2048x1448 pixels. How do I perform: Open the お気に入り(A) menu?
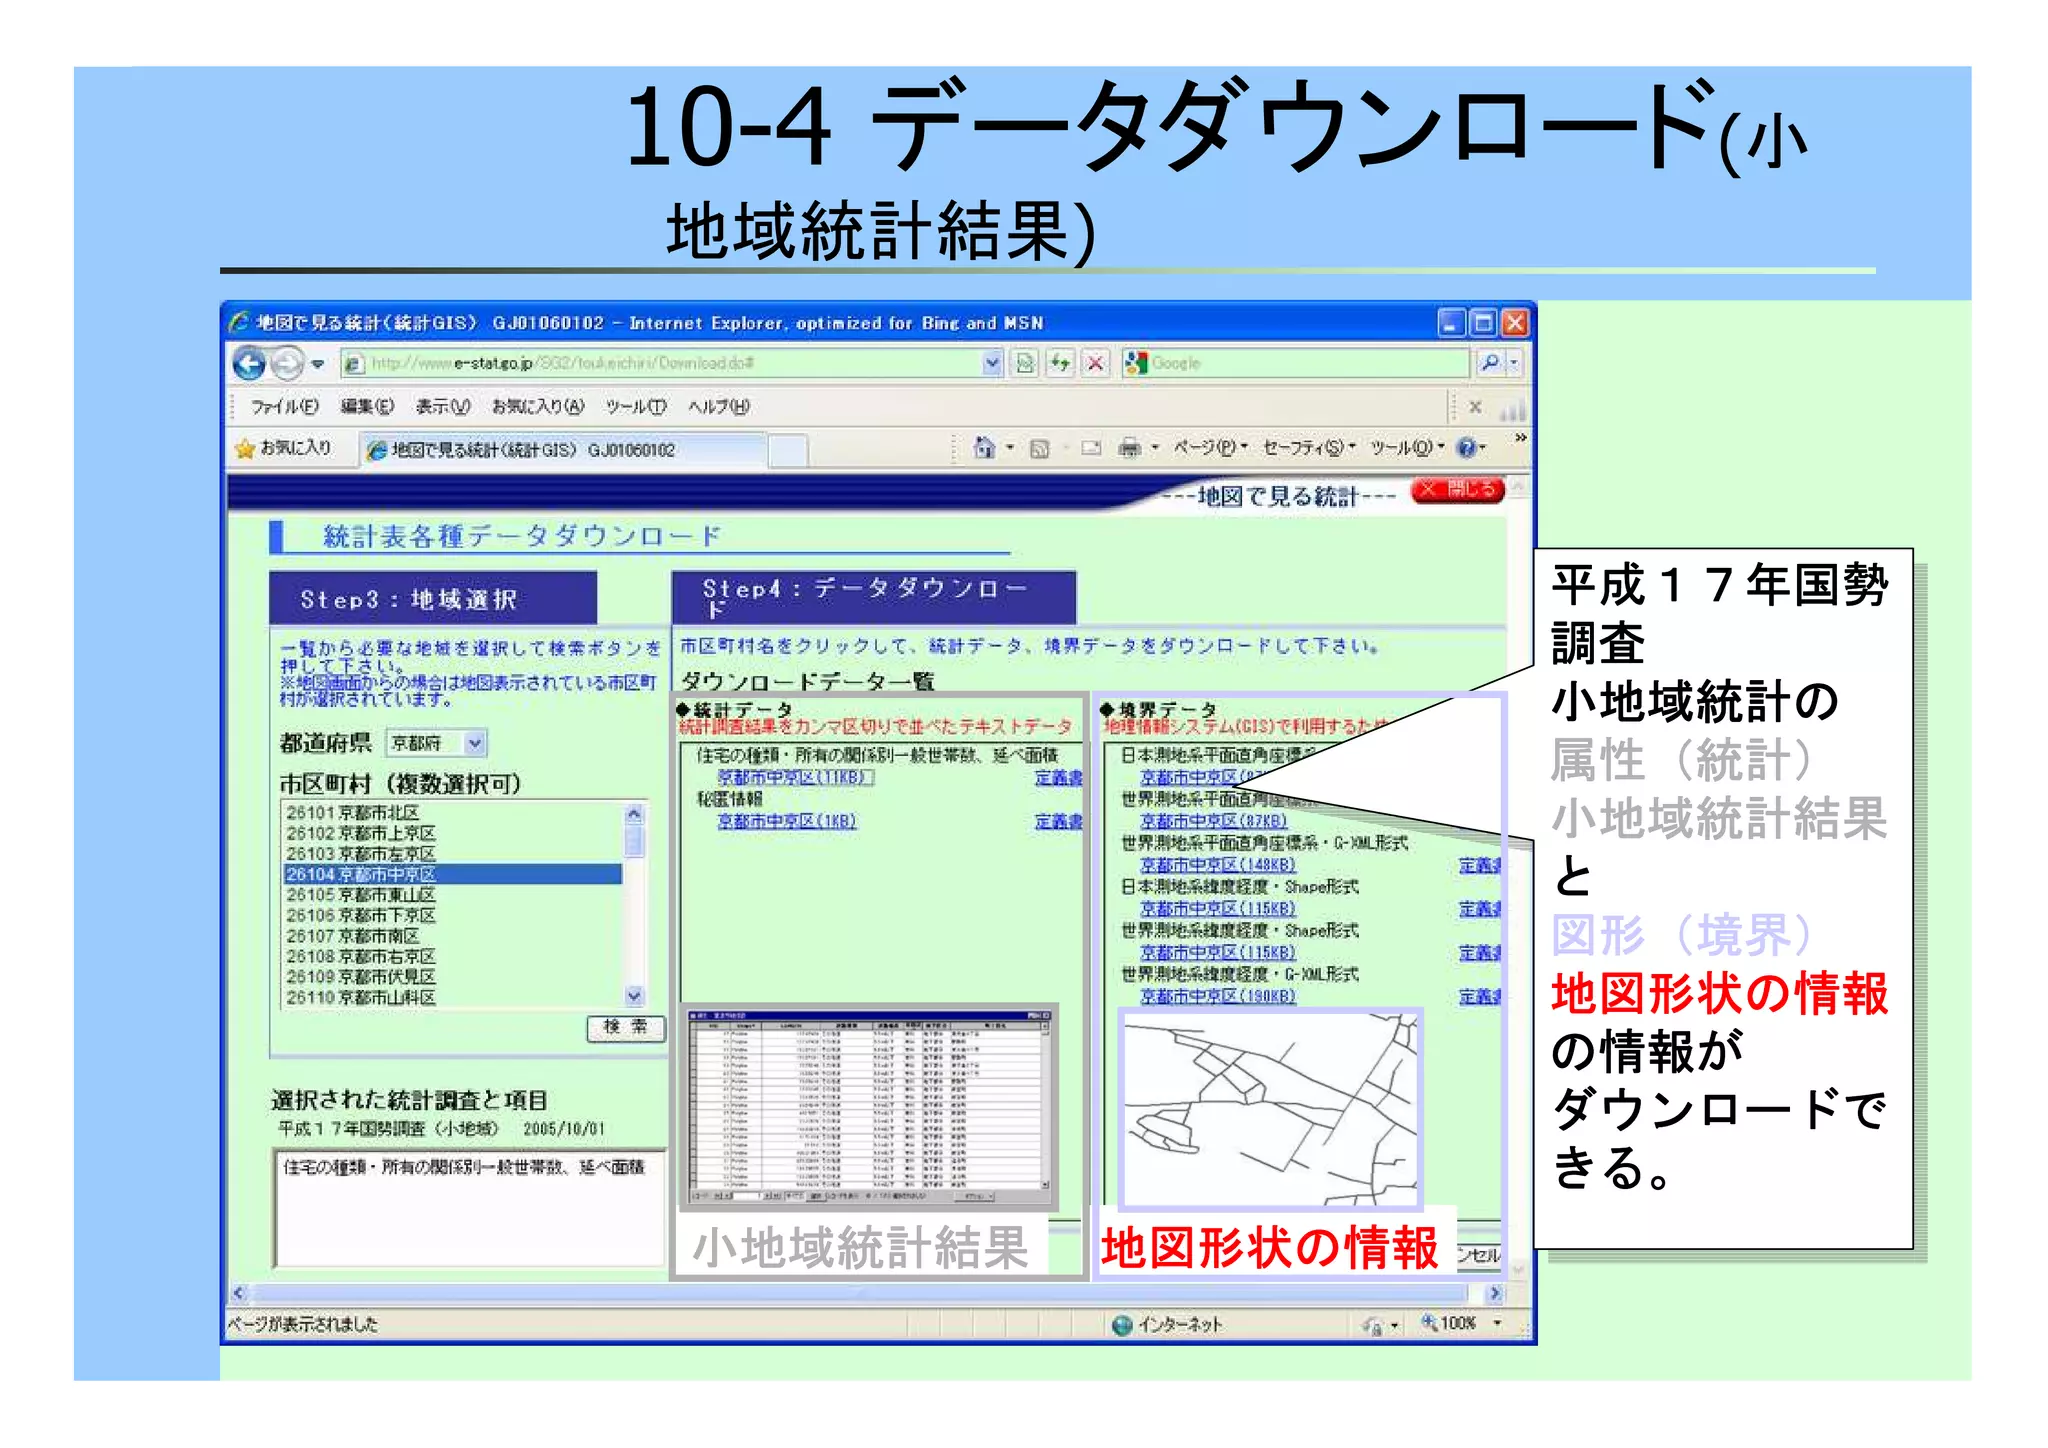[537, 407]
